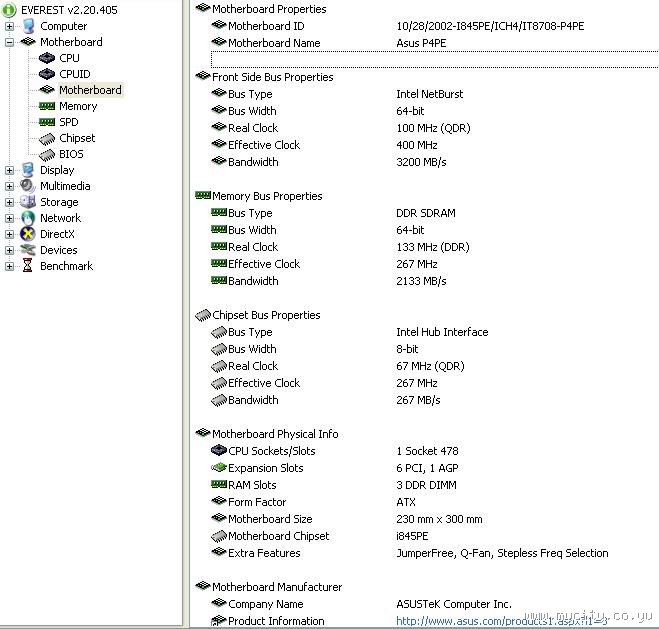The image size is (659, 629).
Task: Click the DirectX yellow X icon
Action: coord(28,234)
